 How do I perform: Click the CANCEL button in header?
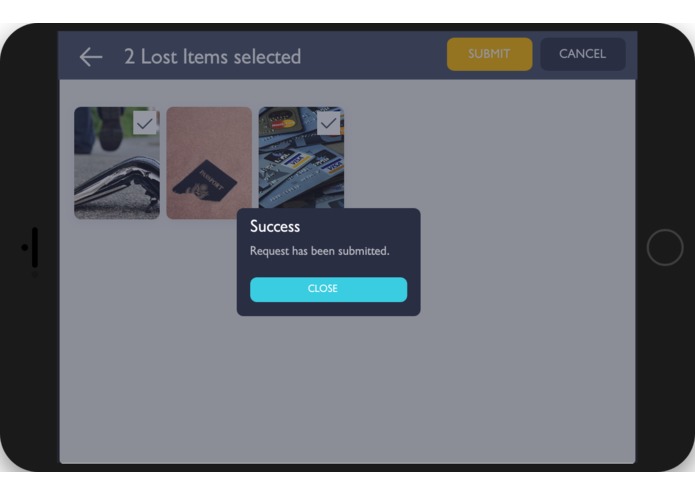click(x=582, y=54)
